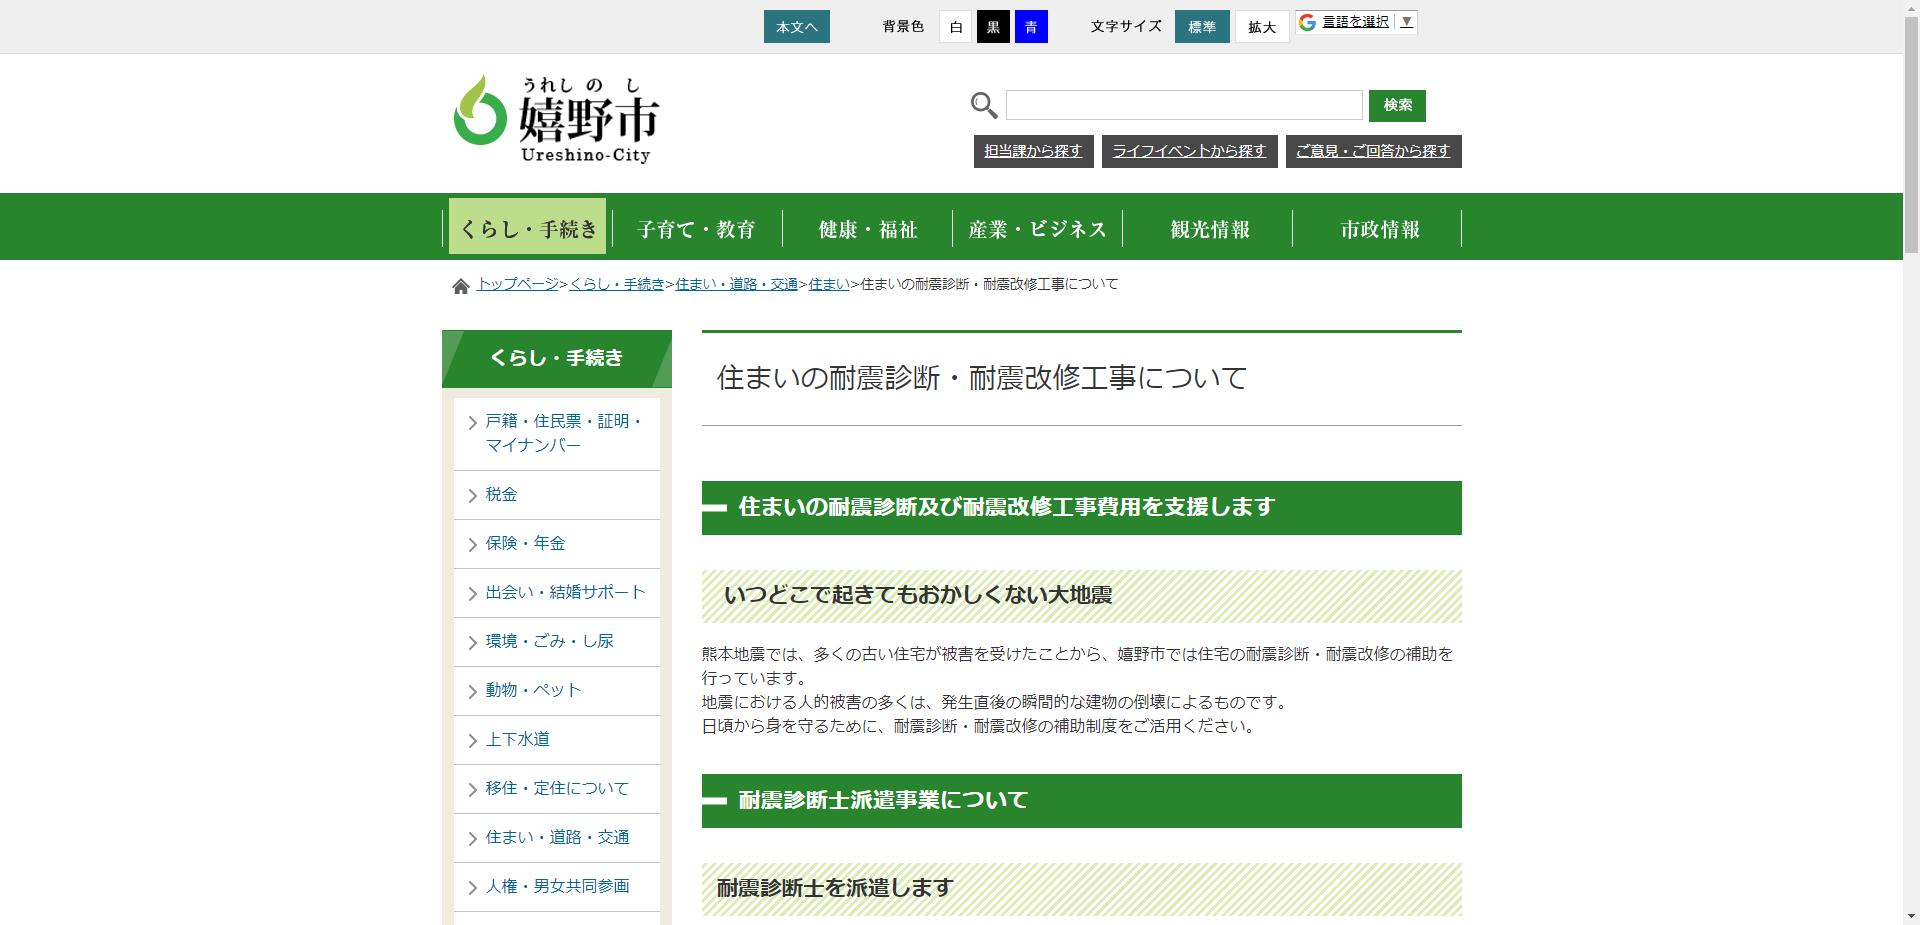Open the 住まい breadcrumb link
Screen dimensions: 1920x925
(x=828, y=284)
